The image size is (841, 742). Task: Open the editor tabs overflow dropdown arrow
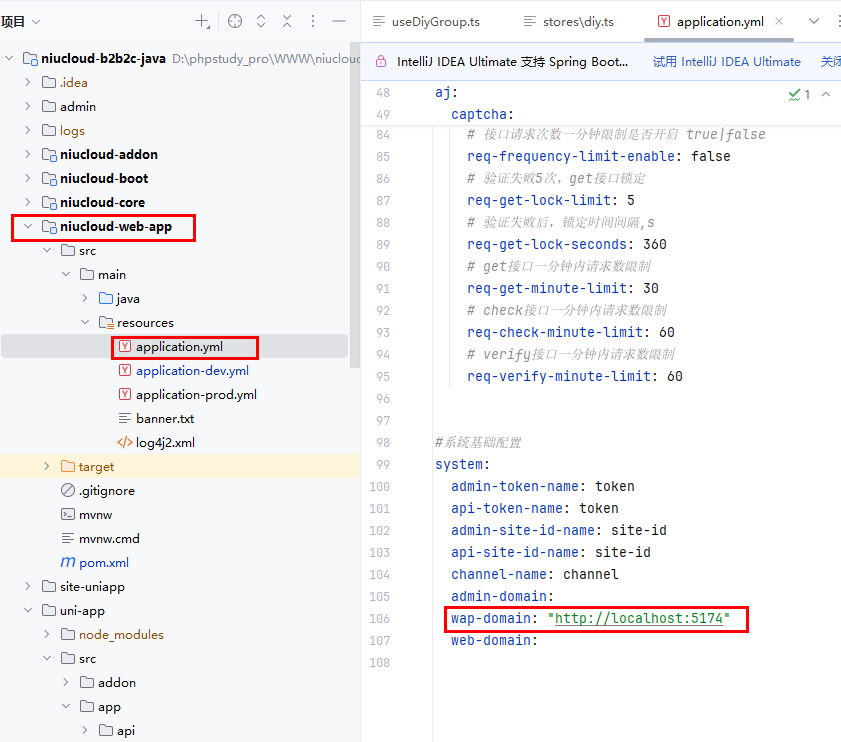click(x=812, y=21)
